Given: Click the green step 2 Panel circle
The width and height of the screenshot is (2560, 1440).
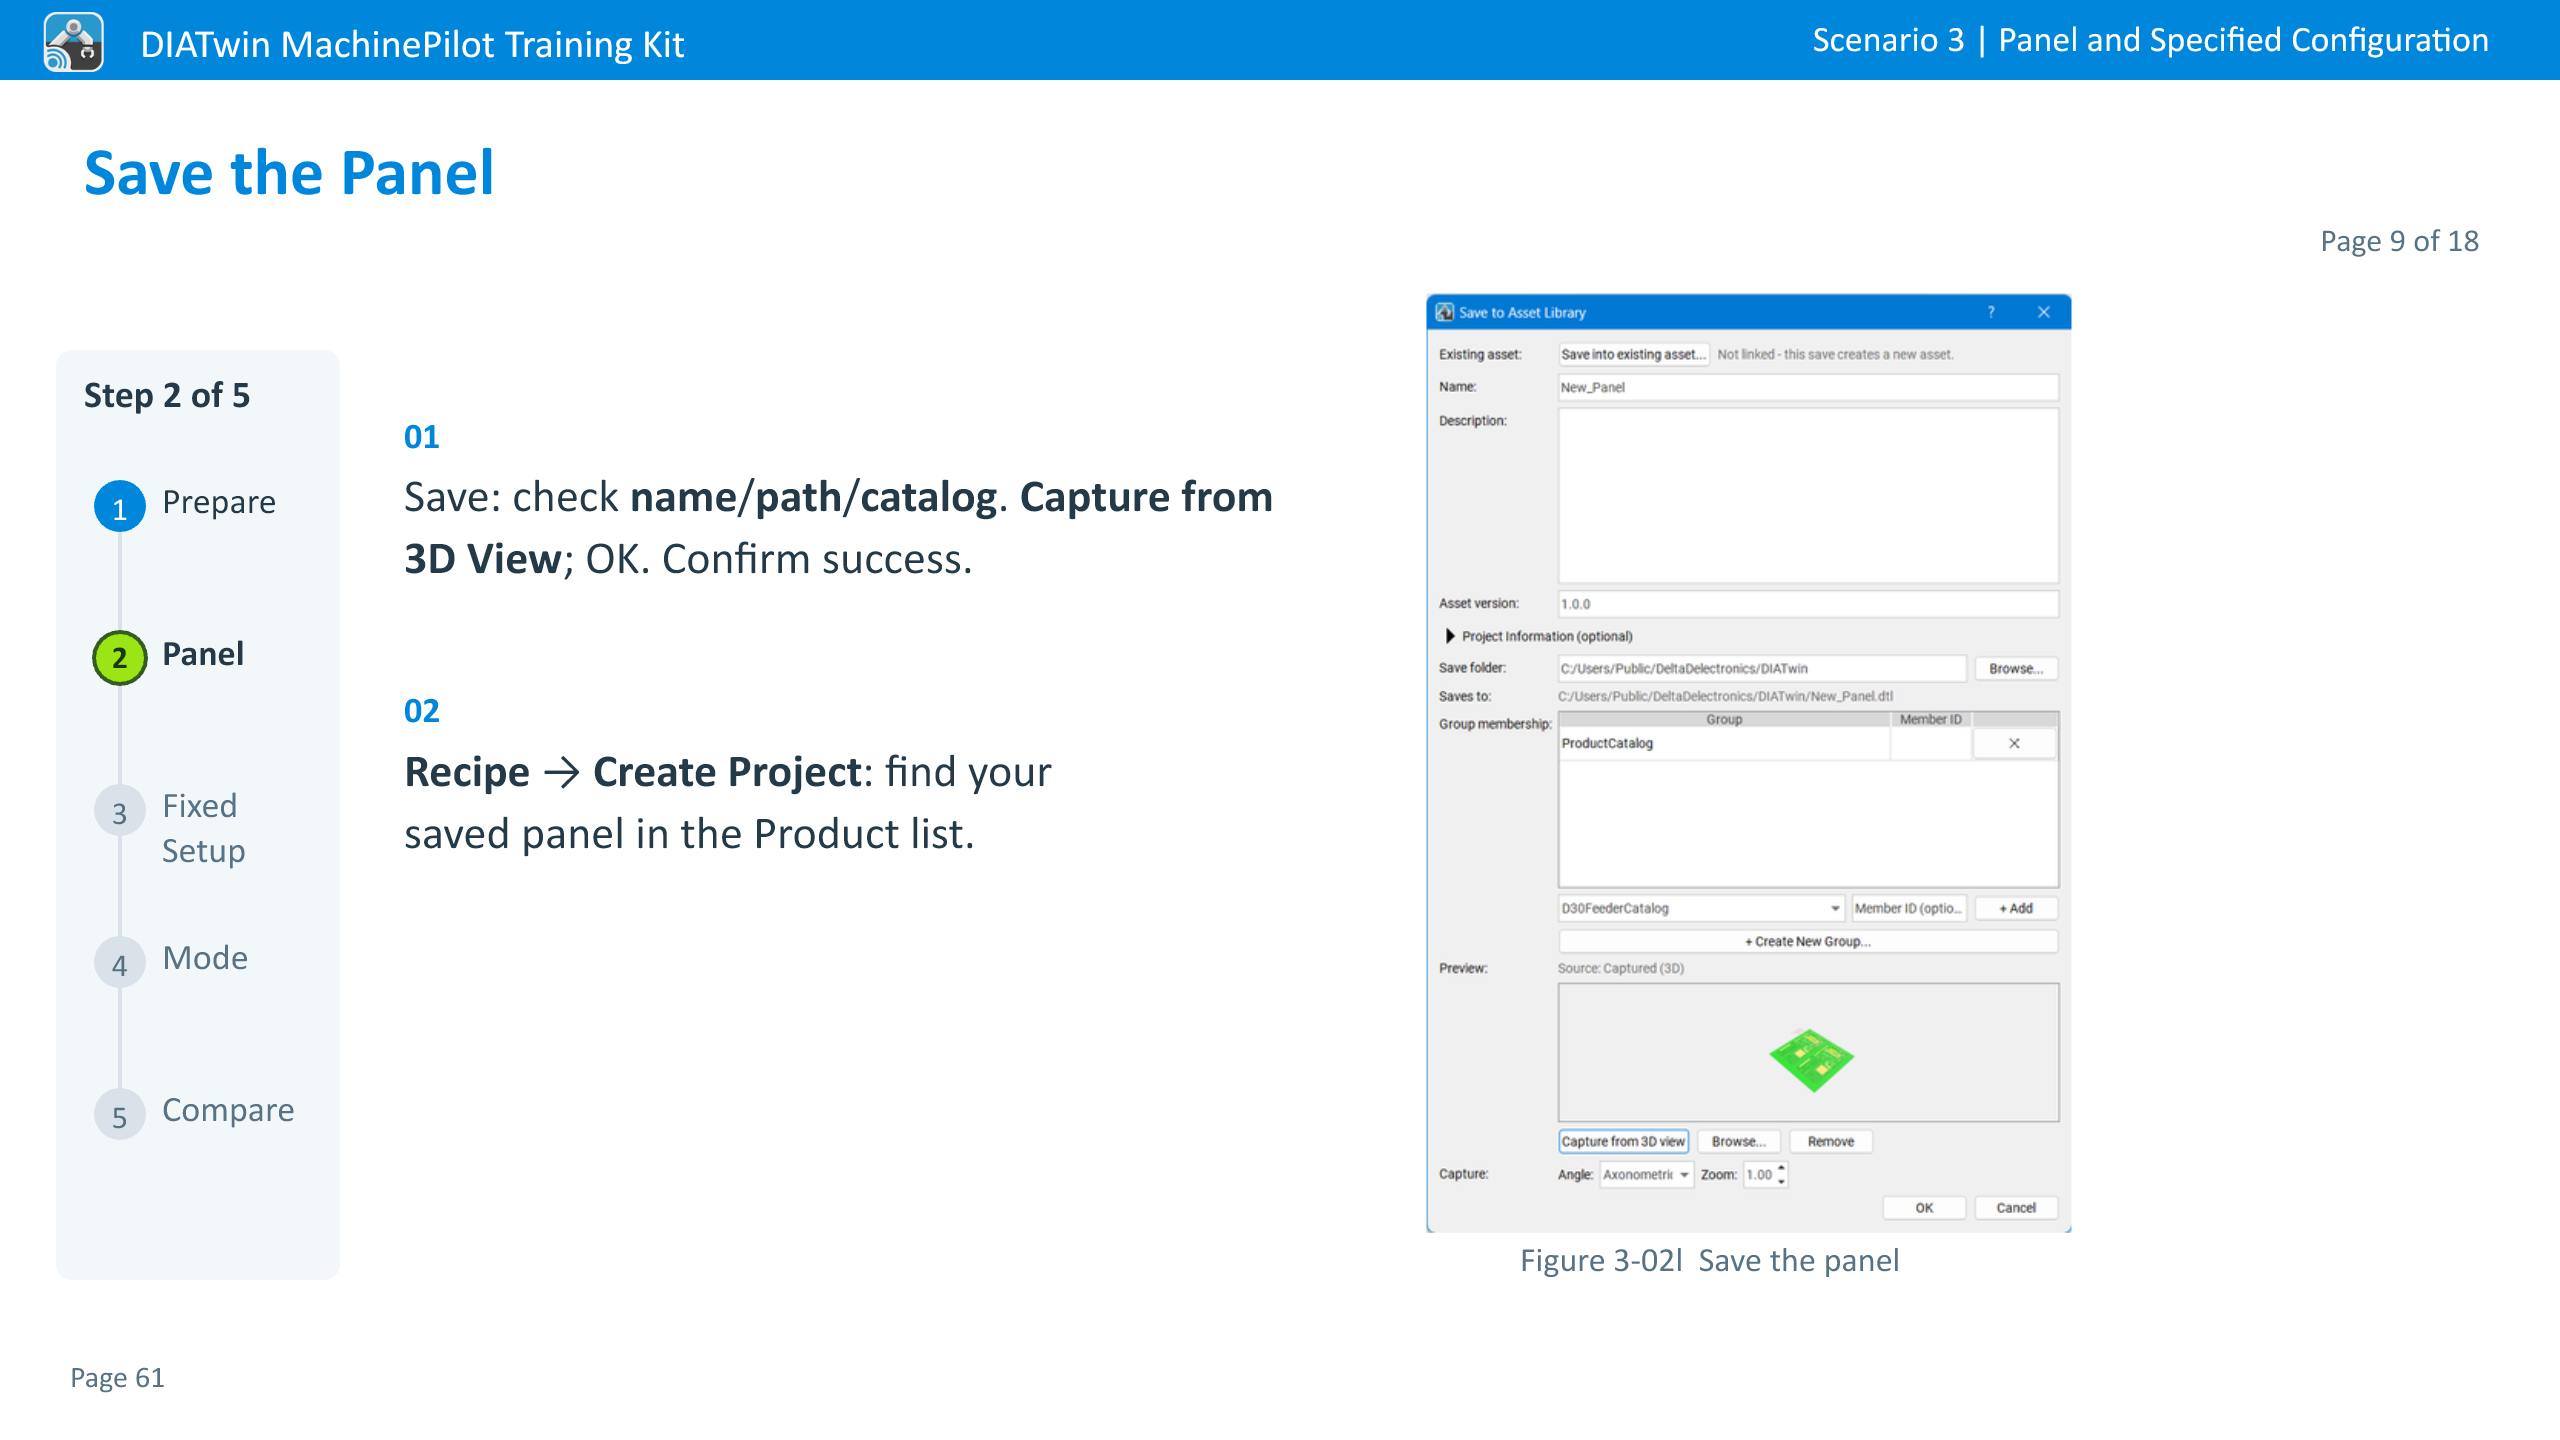Looking at the screenshot, I should [120, 658].
